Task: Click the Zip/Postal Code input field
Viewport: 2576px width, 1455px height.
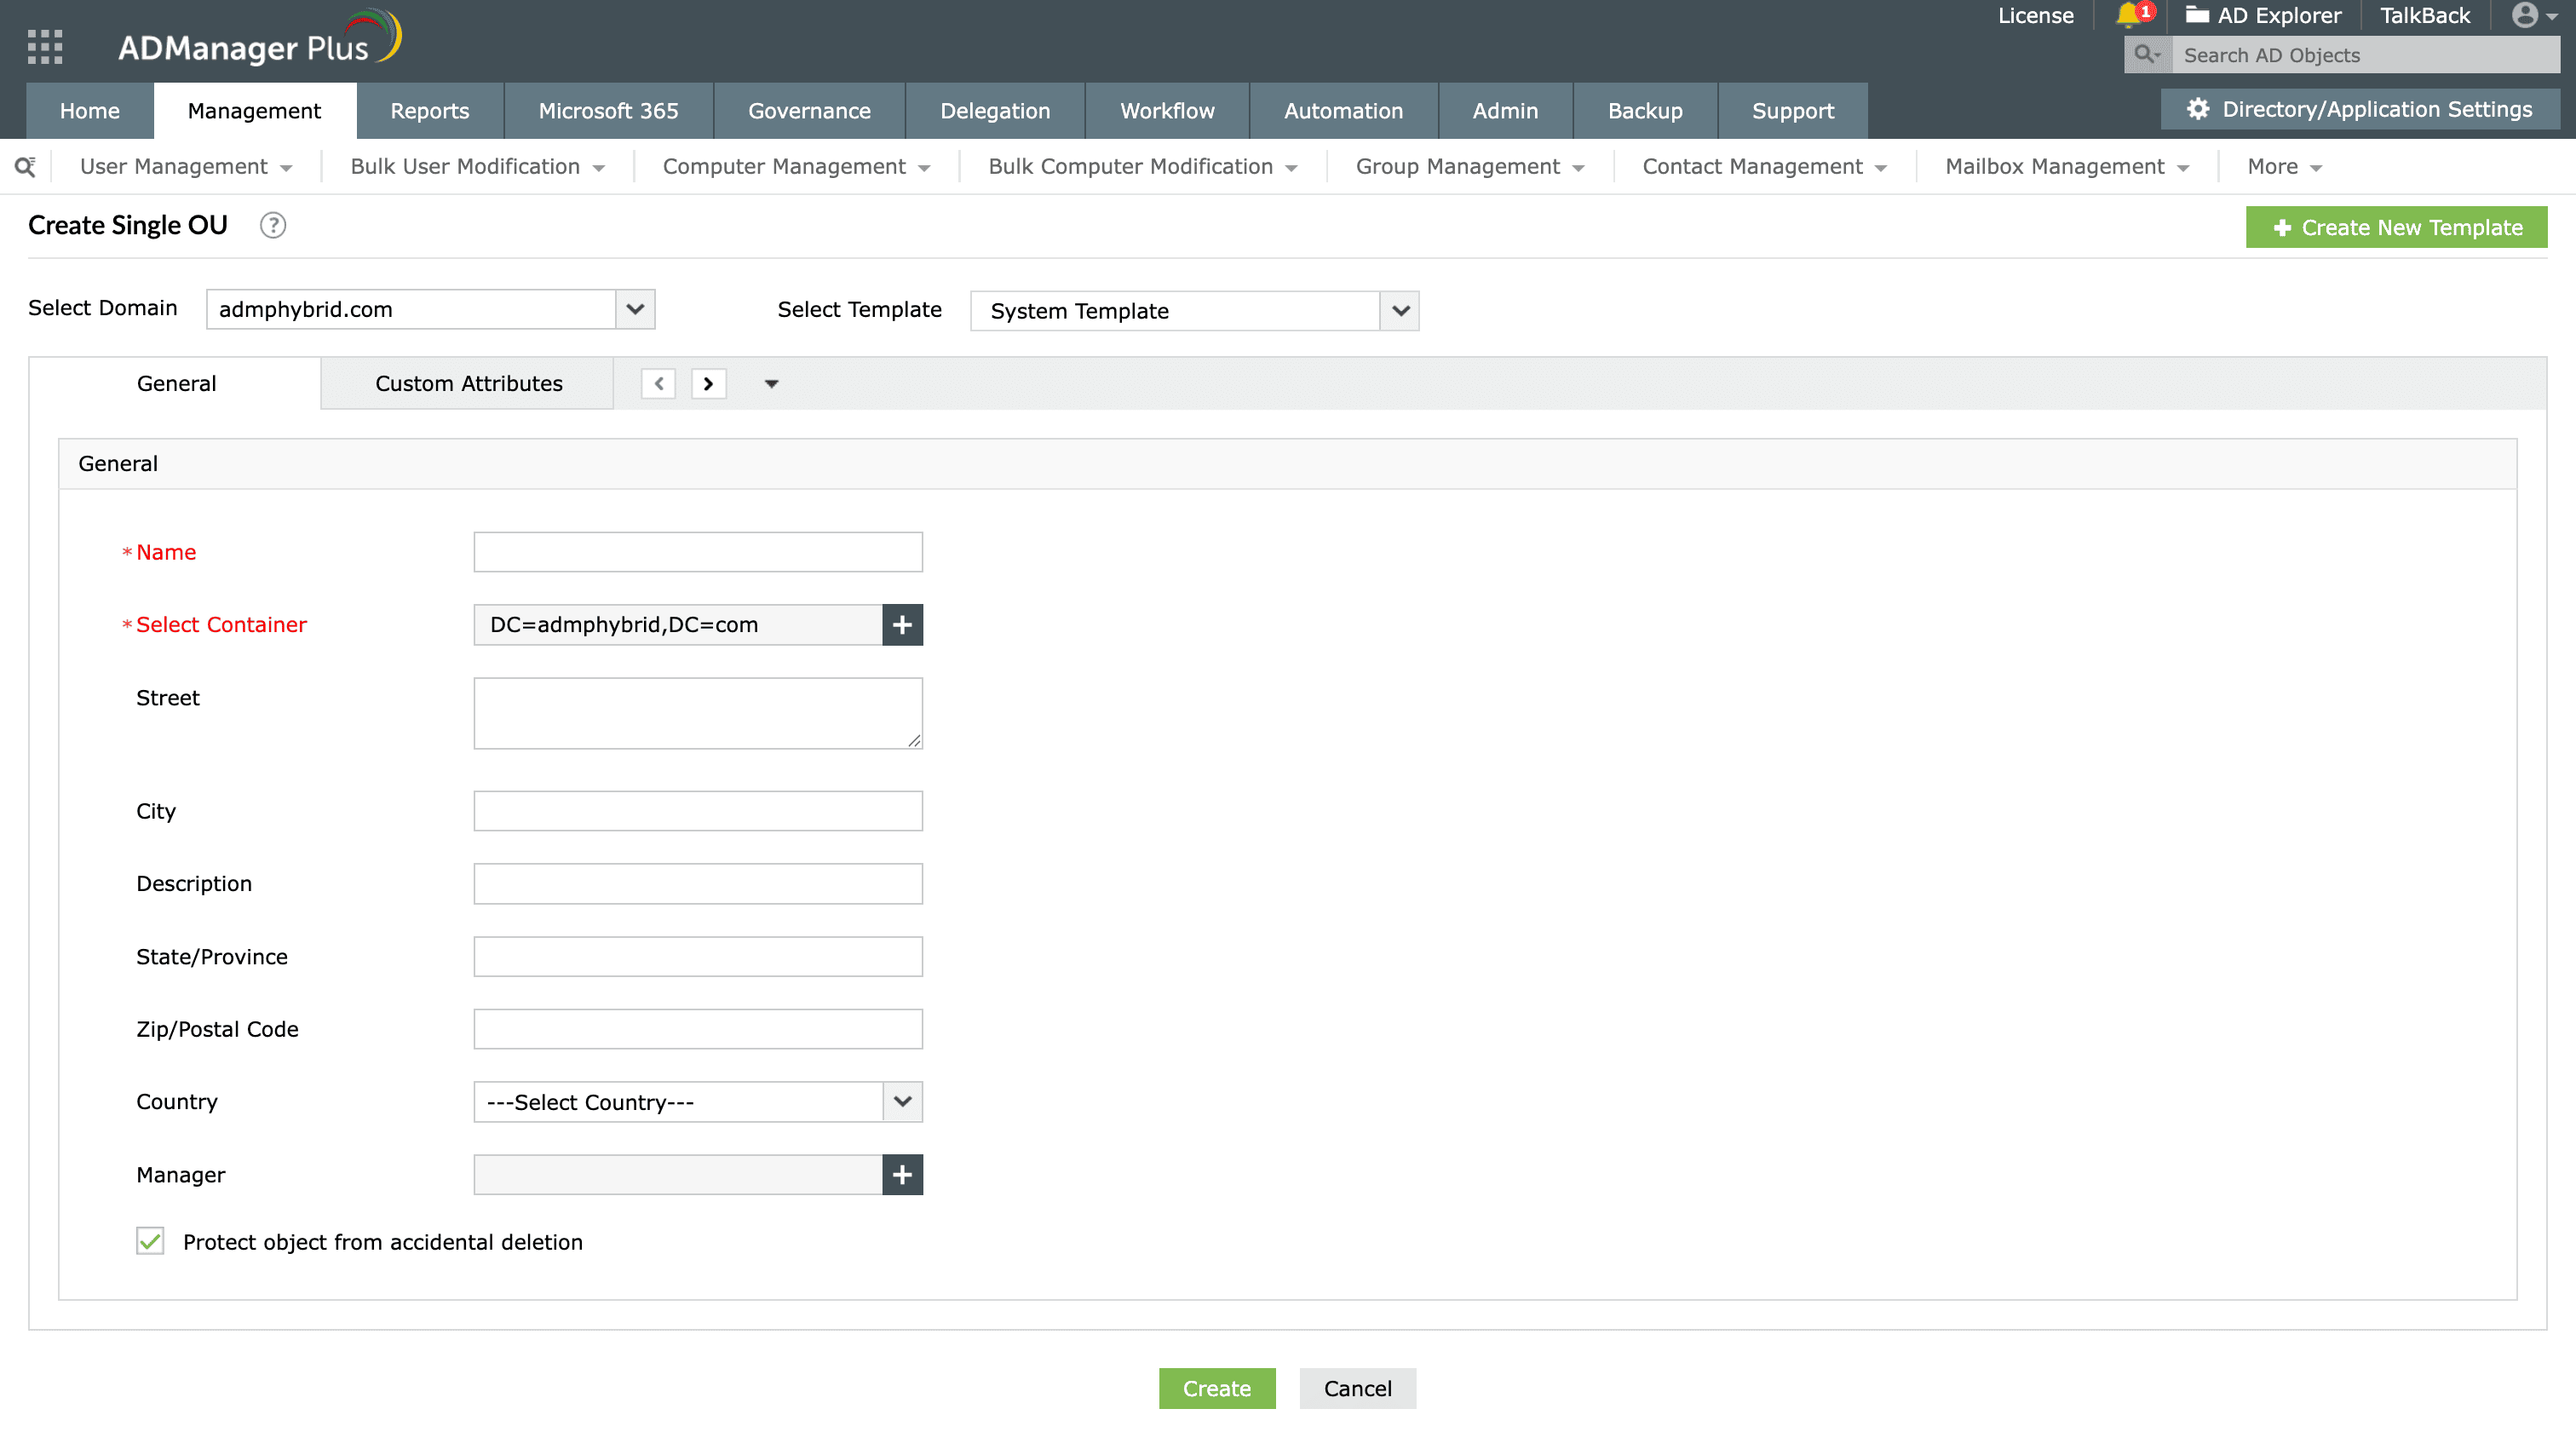Action: click(x=698, y=1029)
